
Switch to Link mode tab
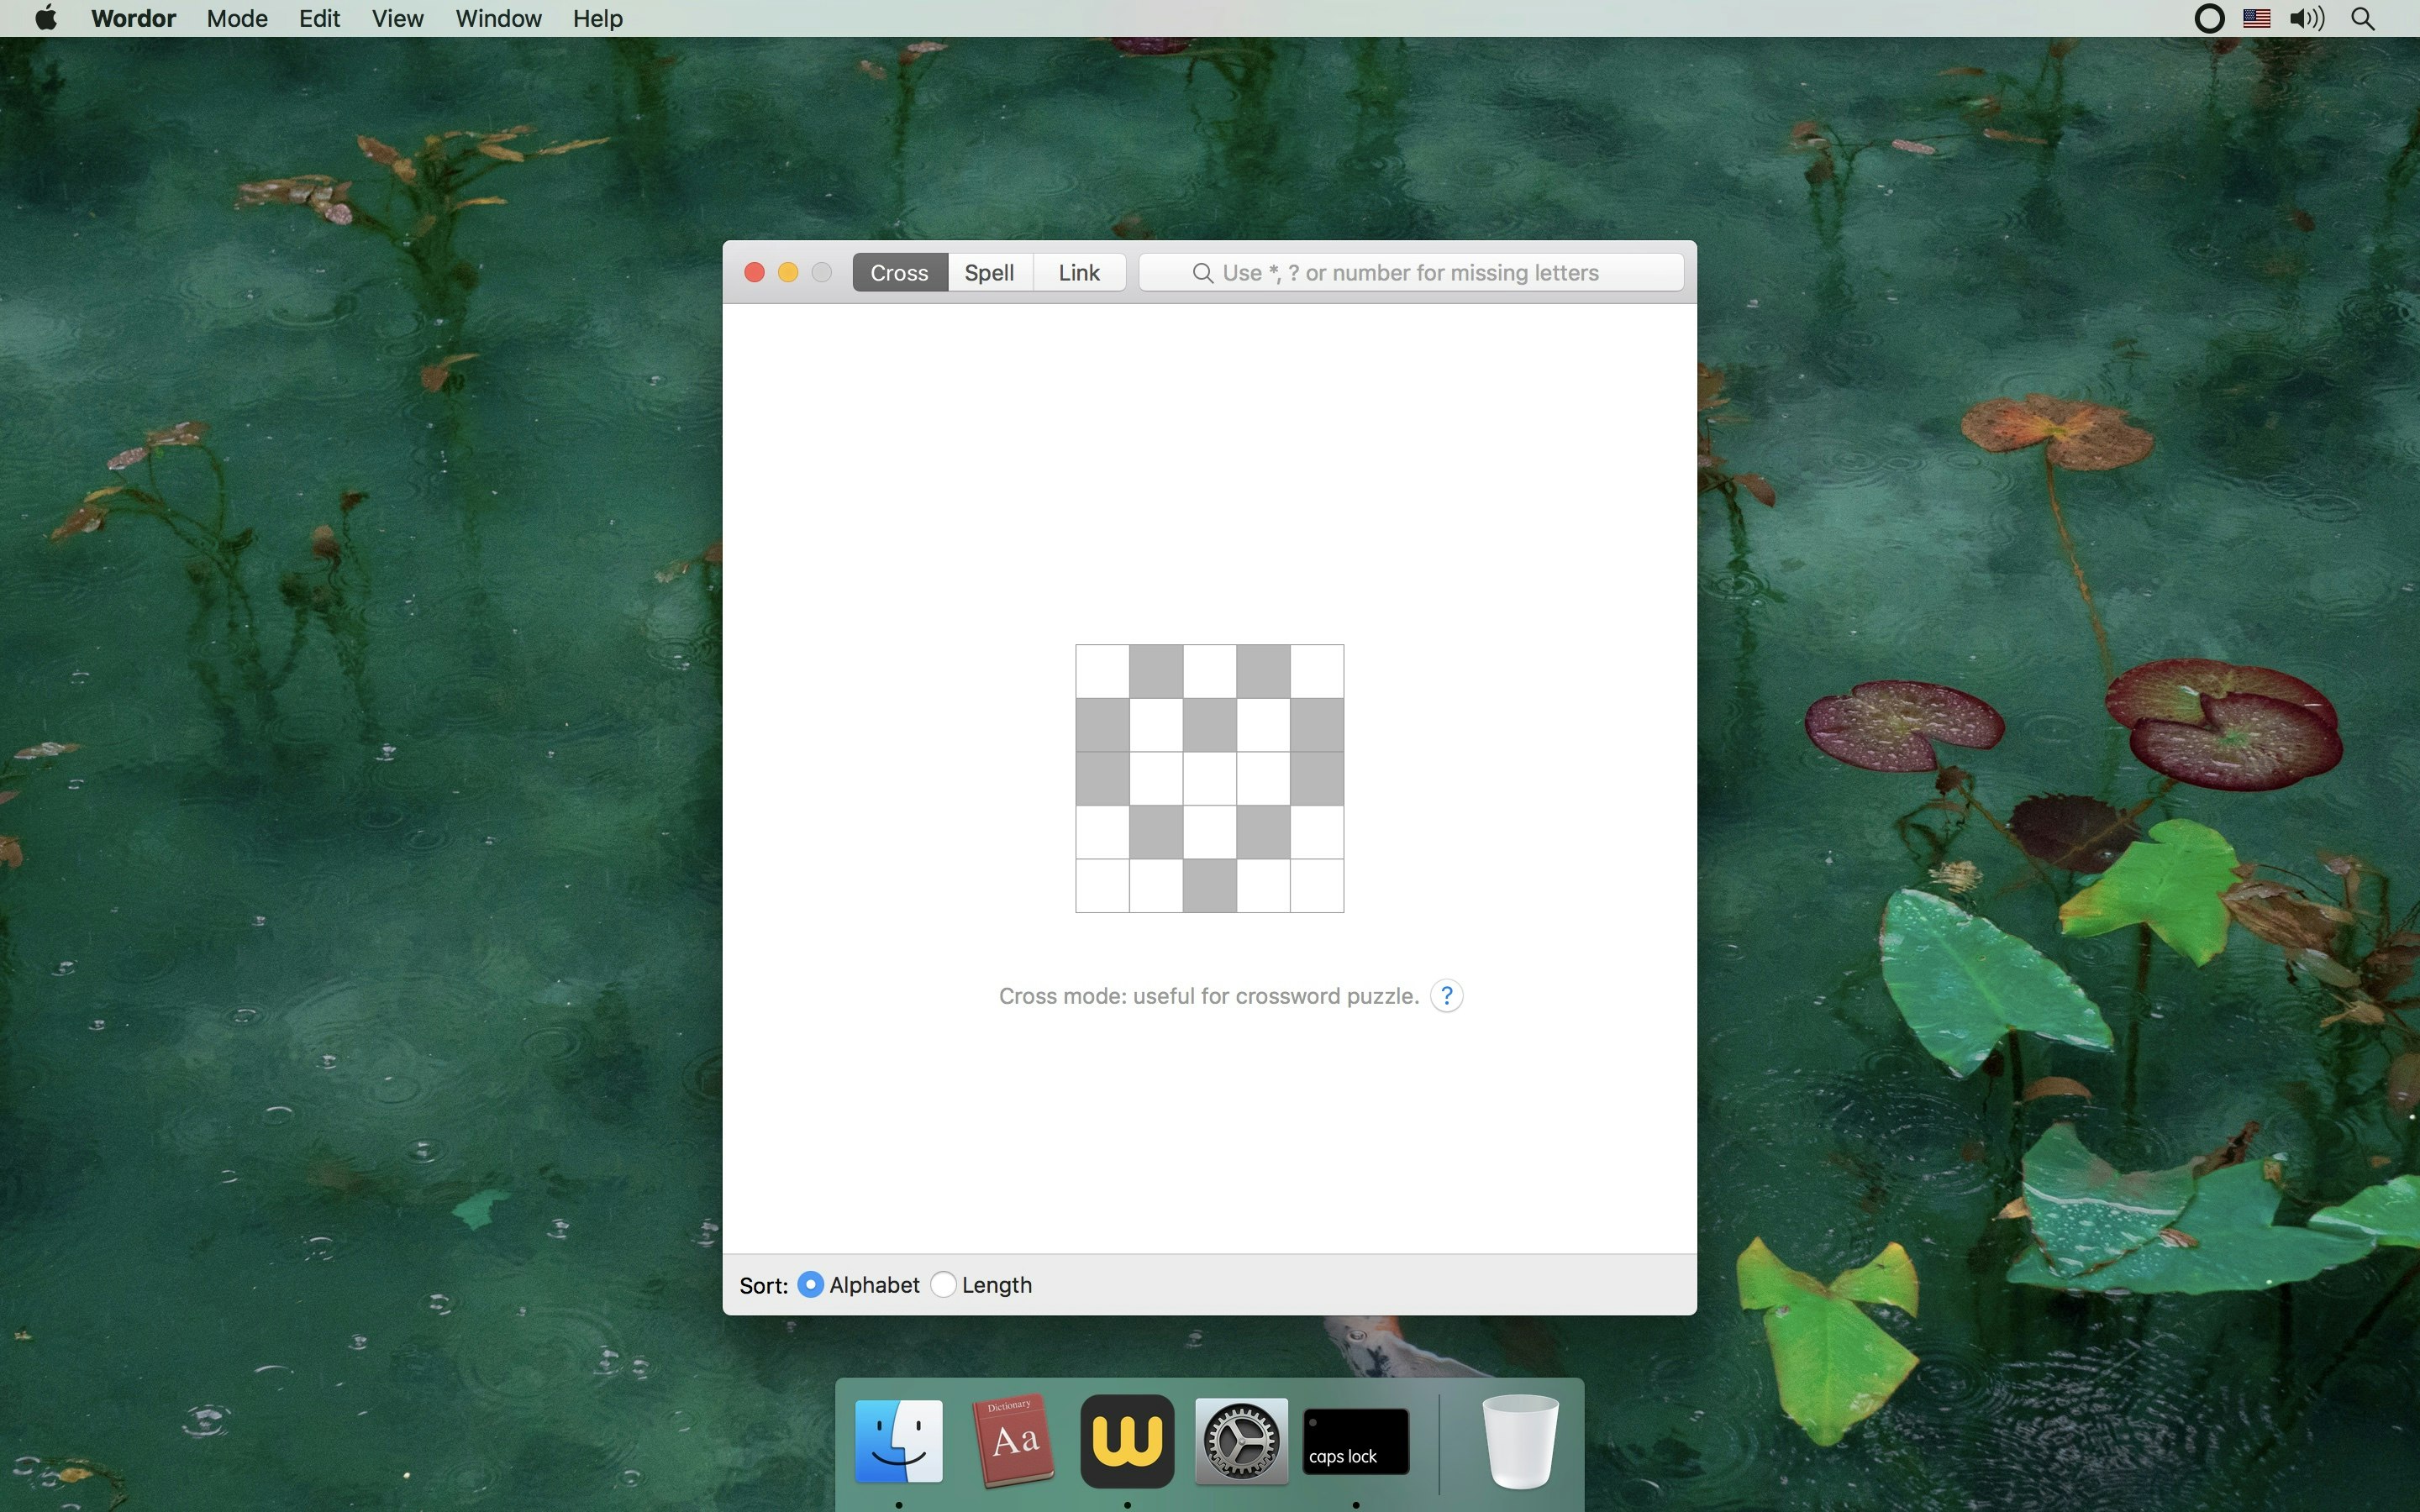[x=1078, y=273]
